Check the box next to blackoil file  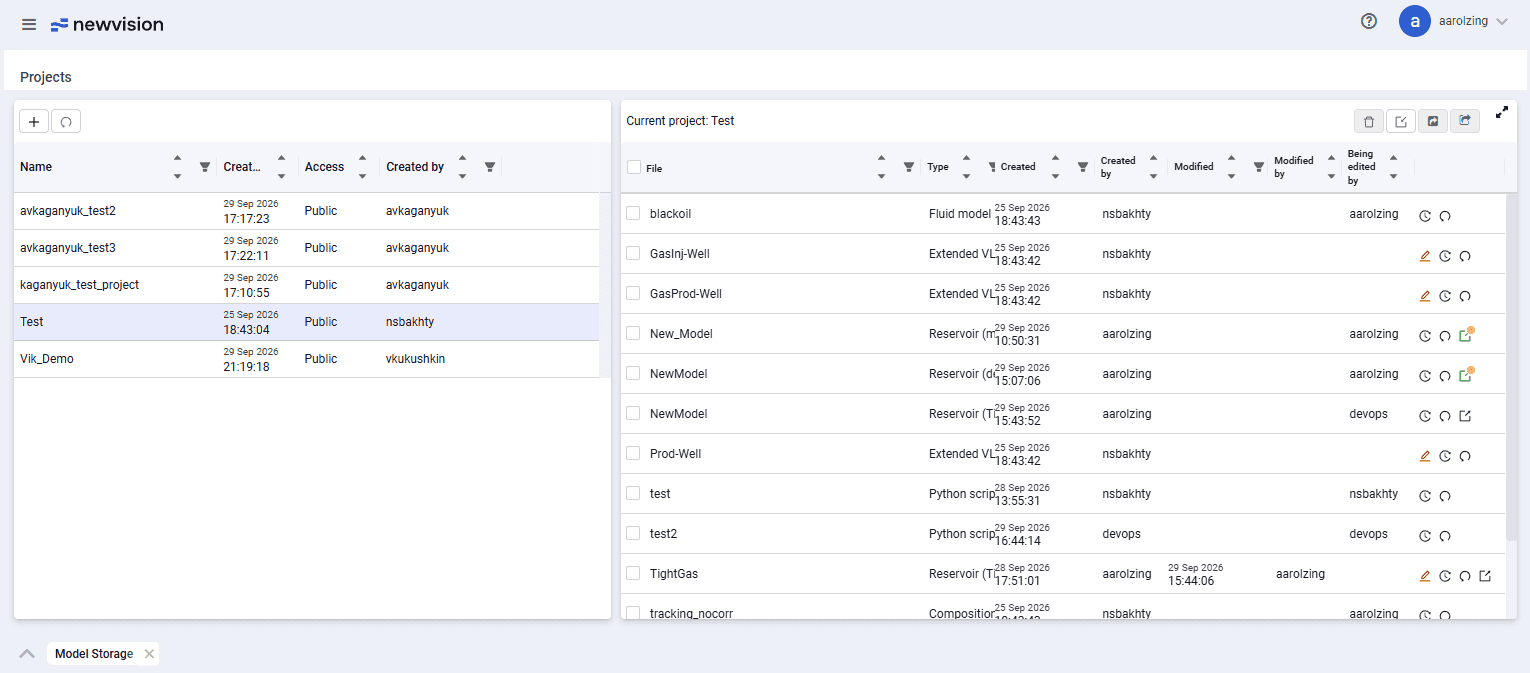[x=633, y=213]
